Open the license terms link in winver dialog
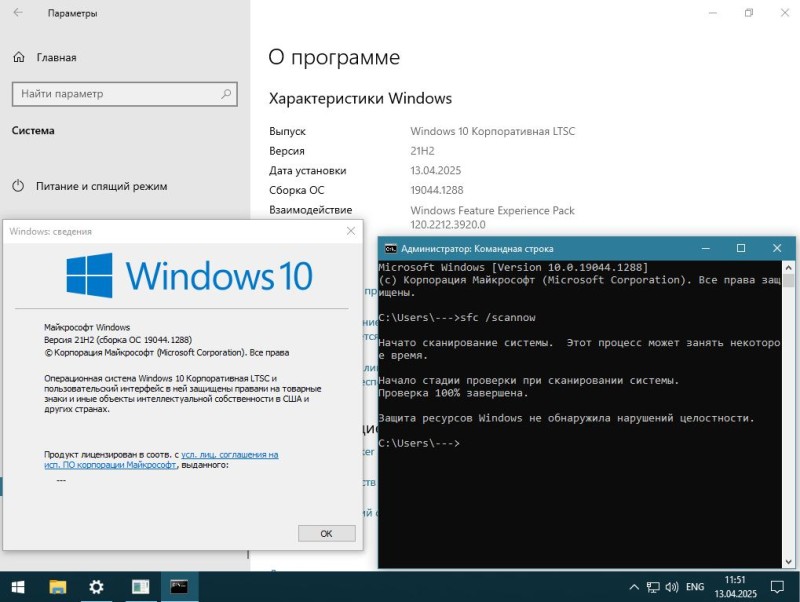The image size is (800, 602). pyautogui.click(x=161, y=460)
